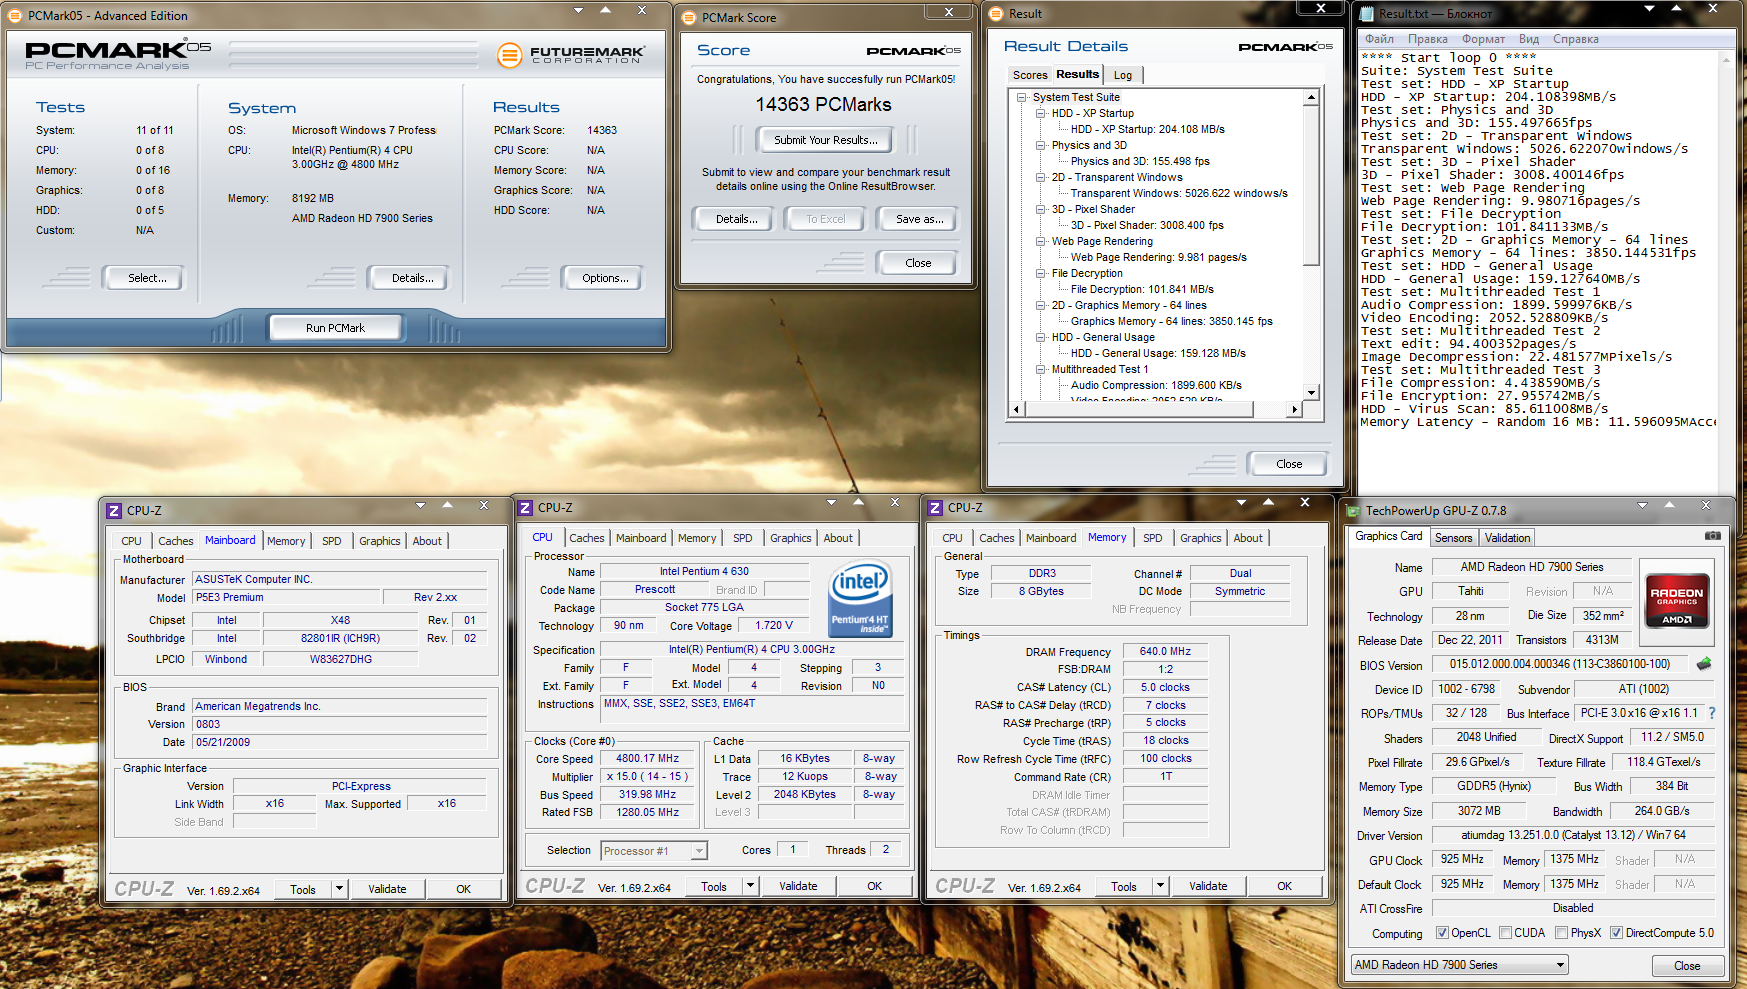Image resolution: width=1747 pixels, height=989 pixels.
Task: Select the 'File Decryption: 101.841 MB/s' row
Action: [x=1142, y=289]
